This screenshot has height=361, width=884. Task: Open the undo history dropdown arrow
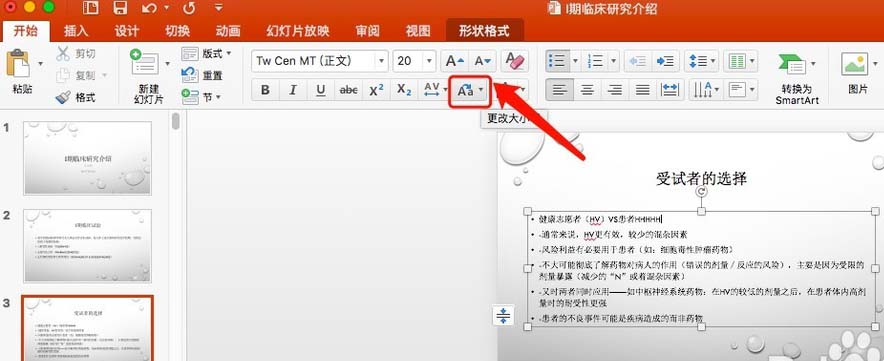click(x=166, y=8)
